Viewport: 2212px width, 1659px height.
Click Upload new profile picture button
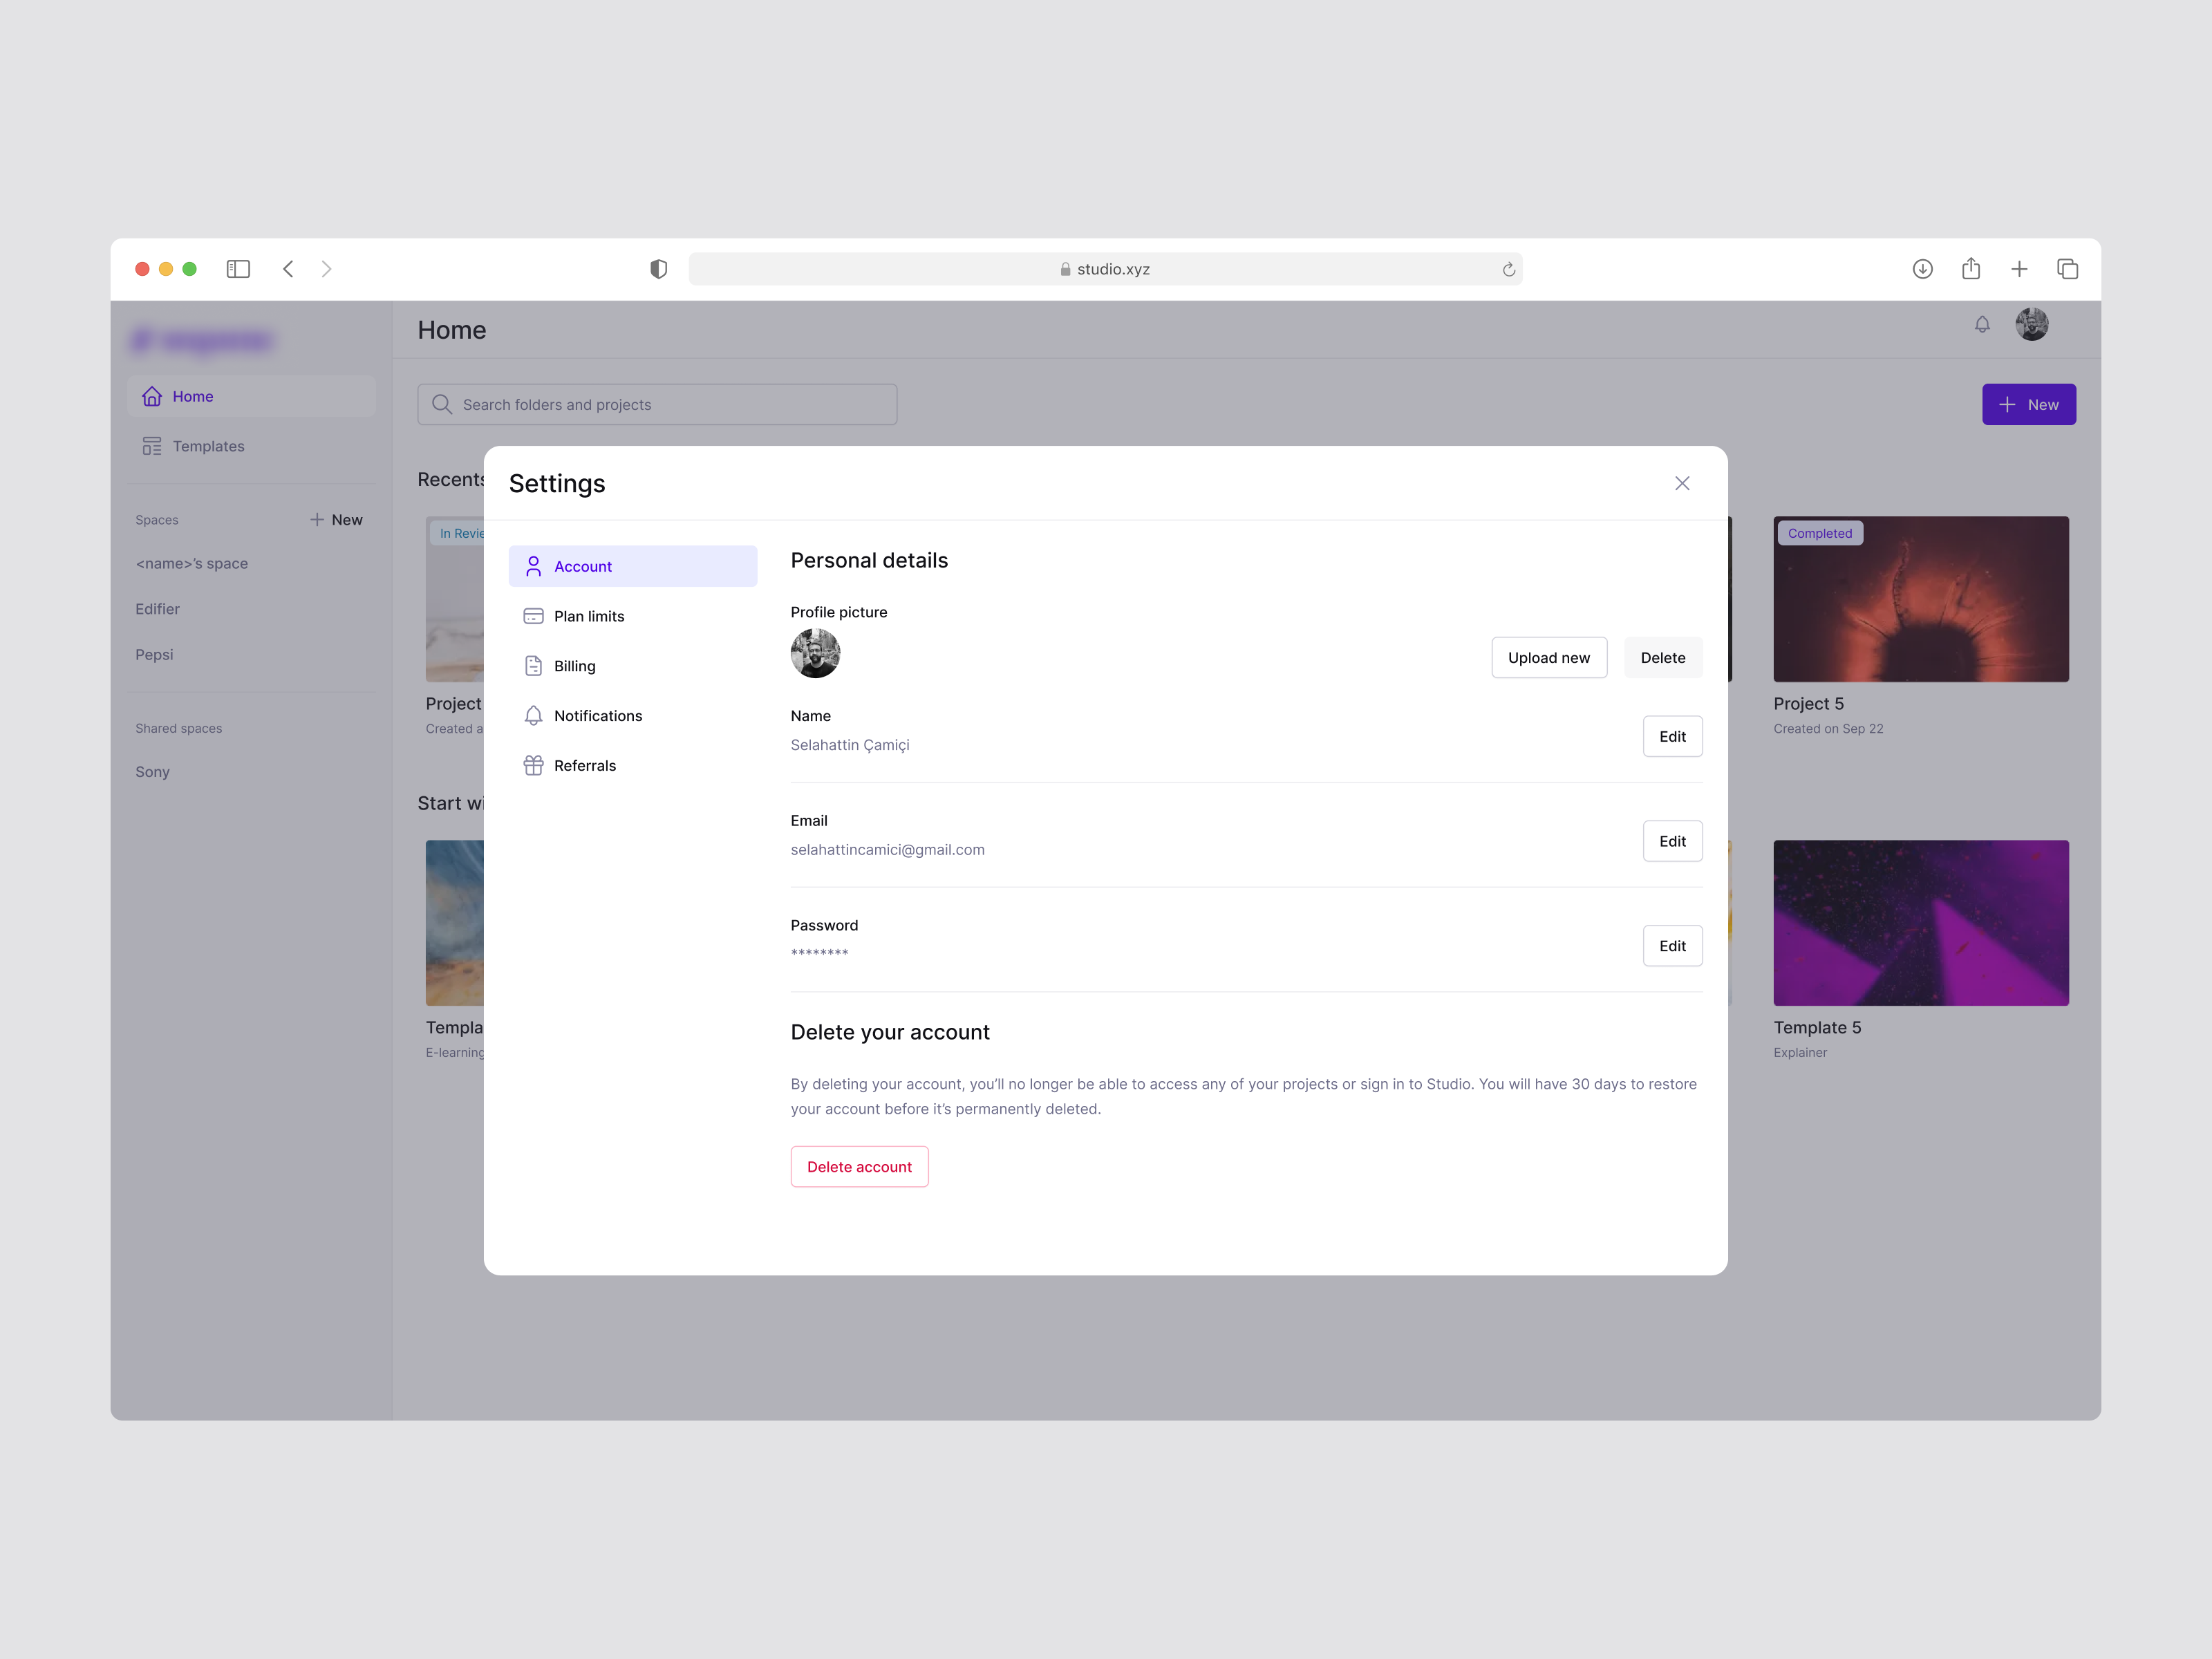click(x=1548, y=657)
